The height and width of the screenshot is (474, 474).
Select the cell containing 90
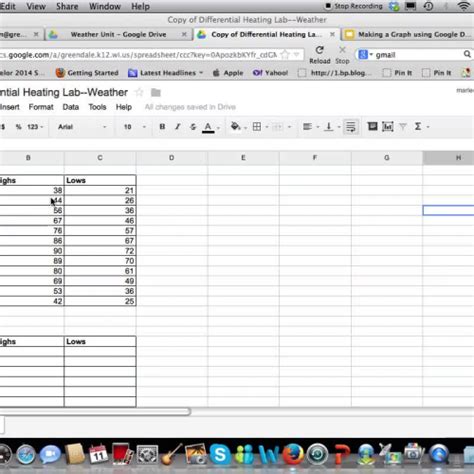(32, 251)
